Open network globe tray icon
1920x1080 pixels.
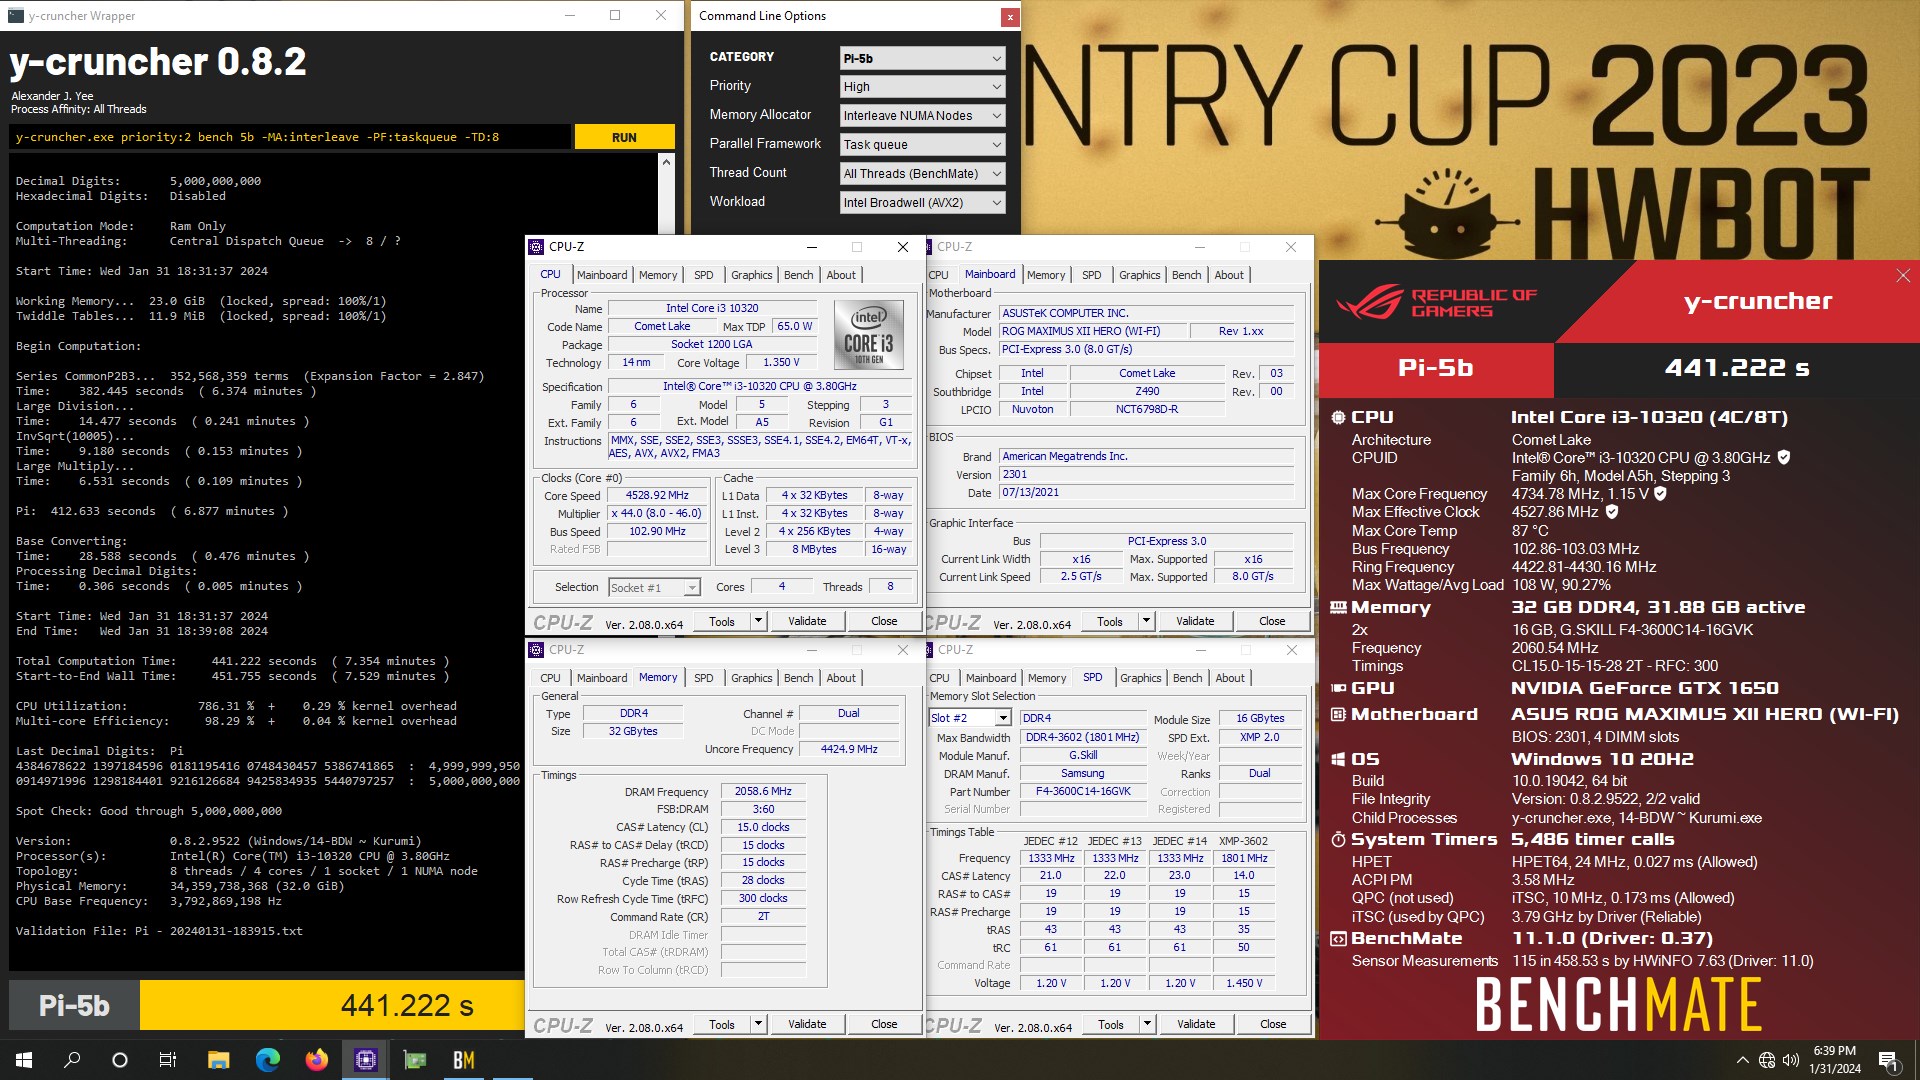[1767, 1060]
